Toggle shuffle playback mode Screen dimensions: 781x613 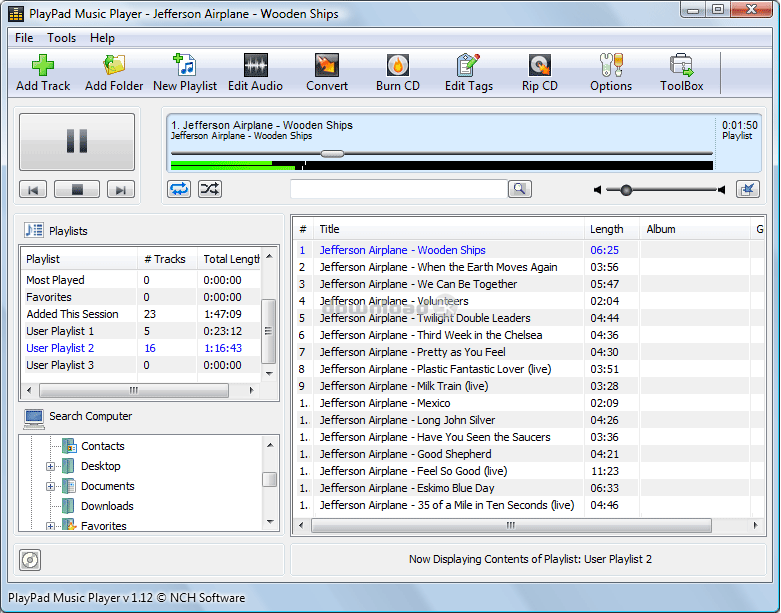[x=209, y=189]
